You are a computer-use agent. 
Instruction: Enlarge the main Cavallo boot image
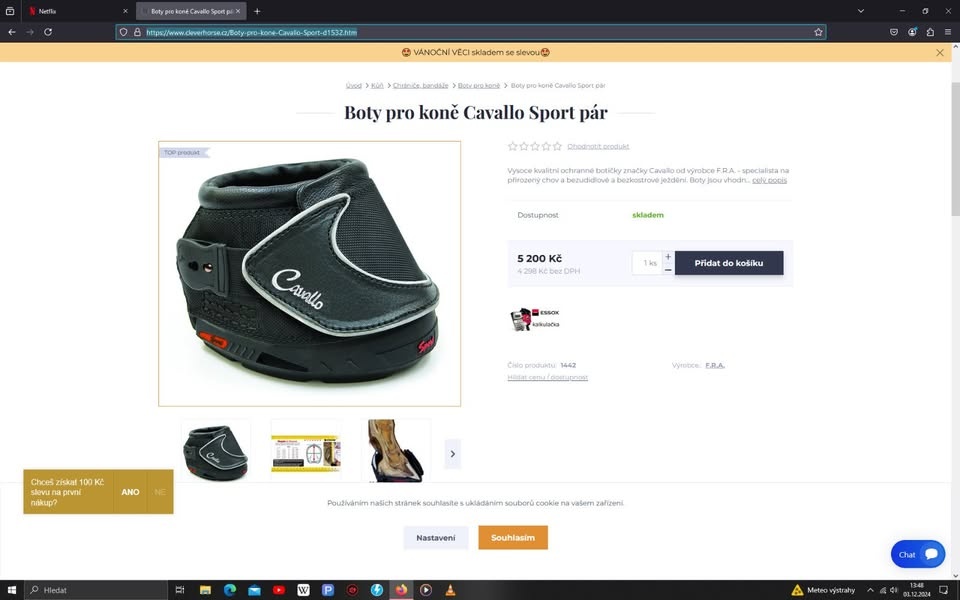309,274
